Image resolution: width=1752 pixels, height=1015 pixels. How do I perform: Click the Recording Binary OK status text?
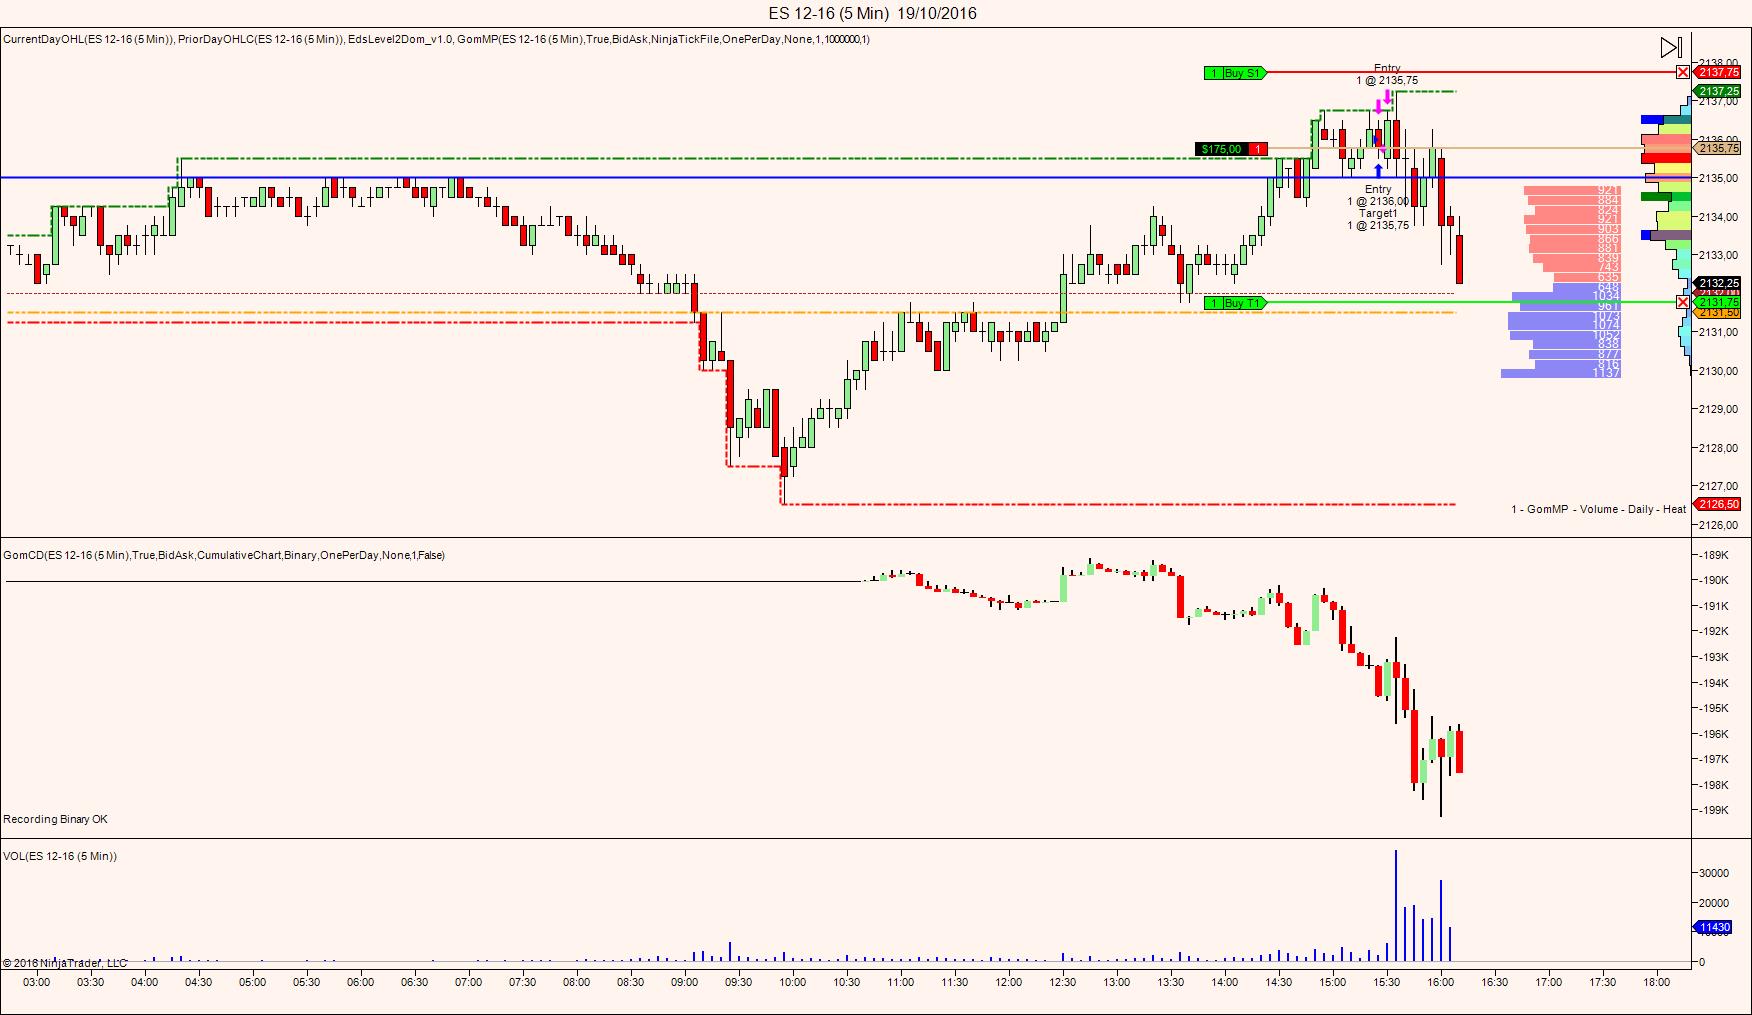55,819
